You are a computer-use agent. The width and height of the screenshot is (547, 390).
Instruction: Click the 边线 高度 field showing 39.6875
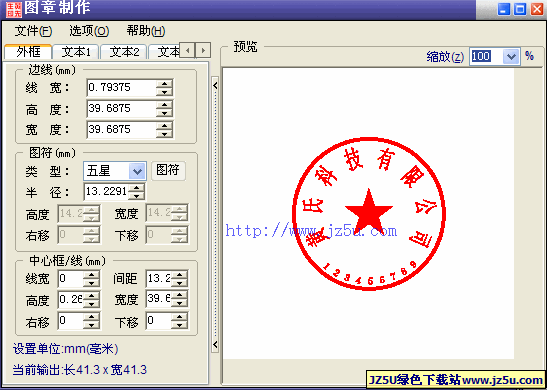point(121,108)
